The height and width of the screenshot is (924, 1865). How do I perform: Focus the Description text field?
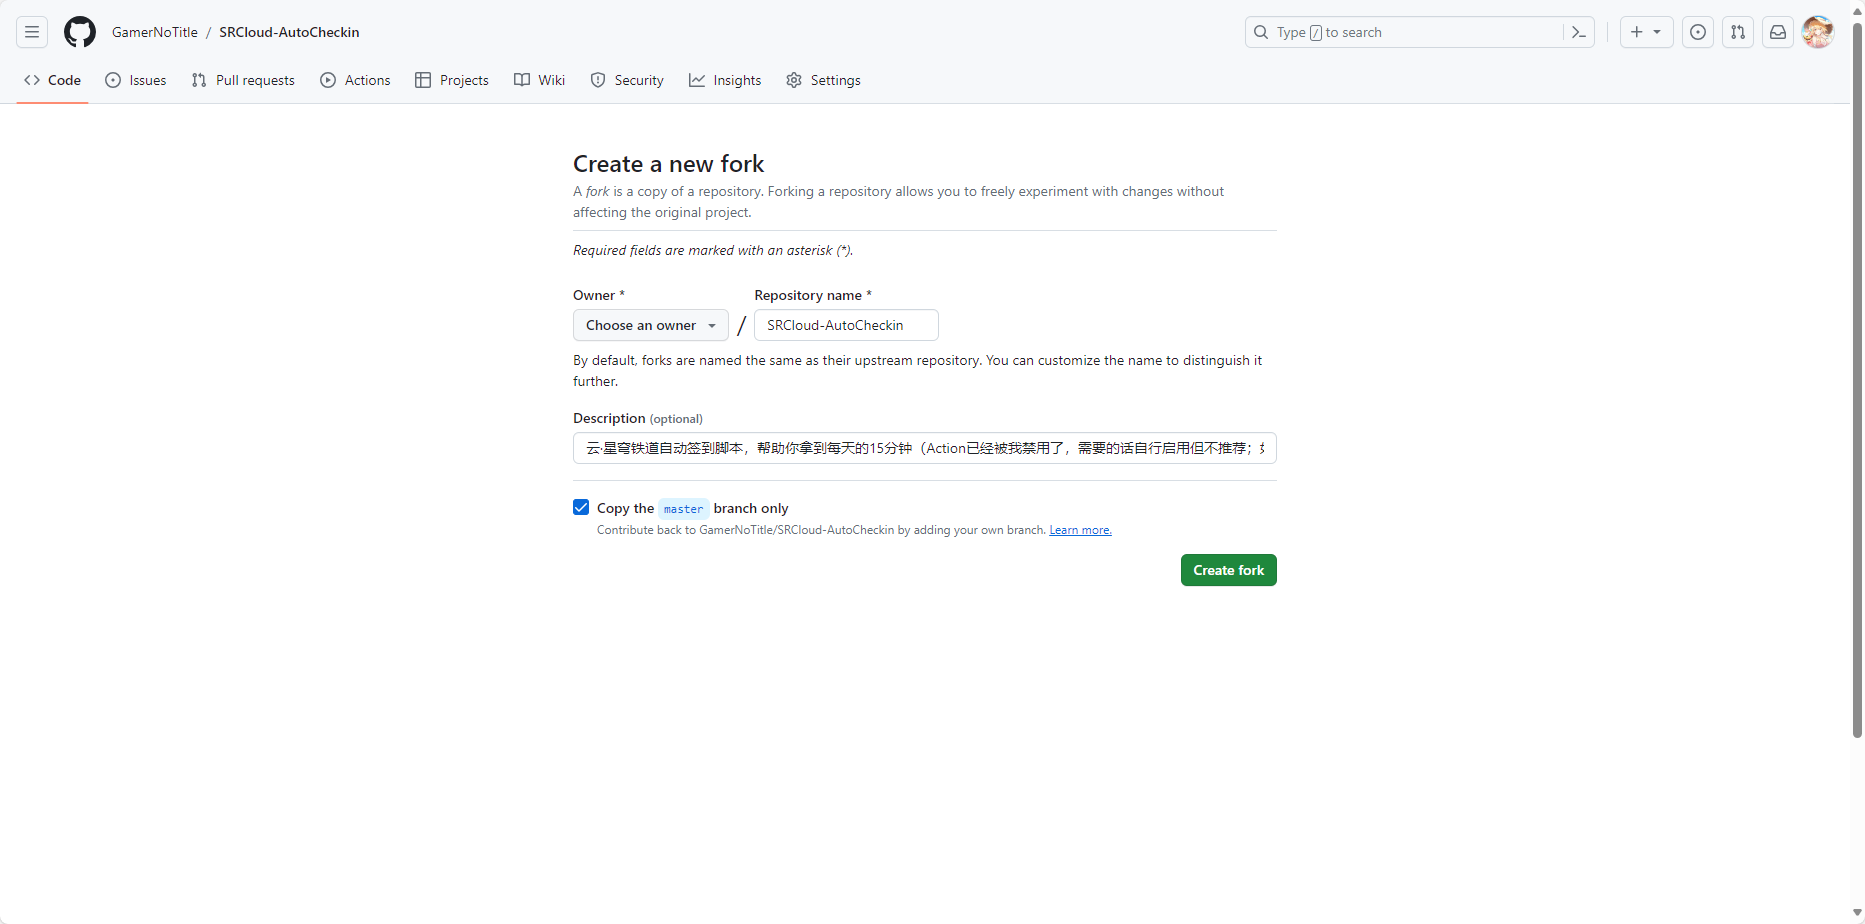point(924,448)
